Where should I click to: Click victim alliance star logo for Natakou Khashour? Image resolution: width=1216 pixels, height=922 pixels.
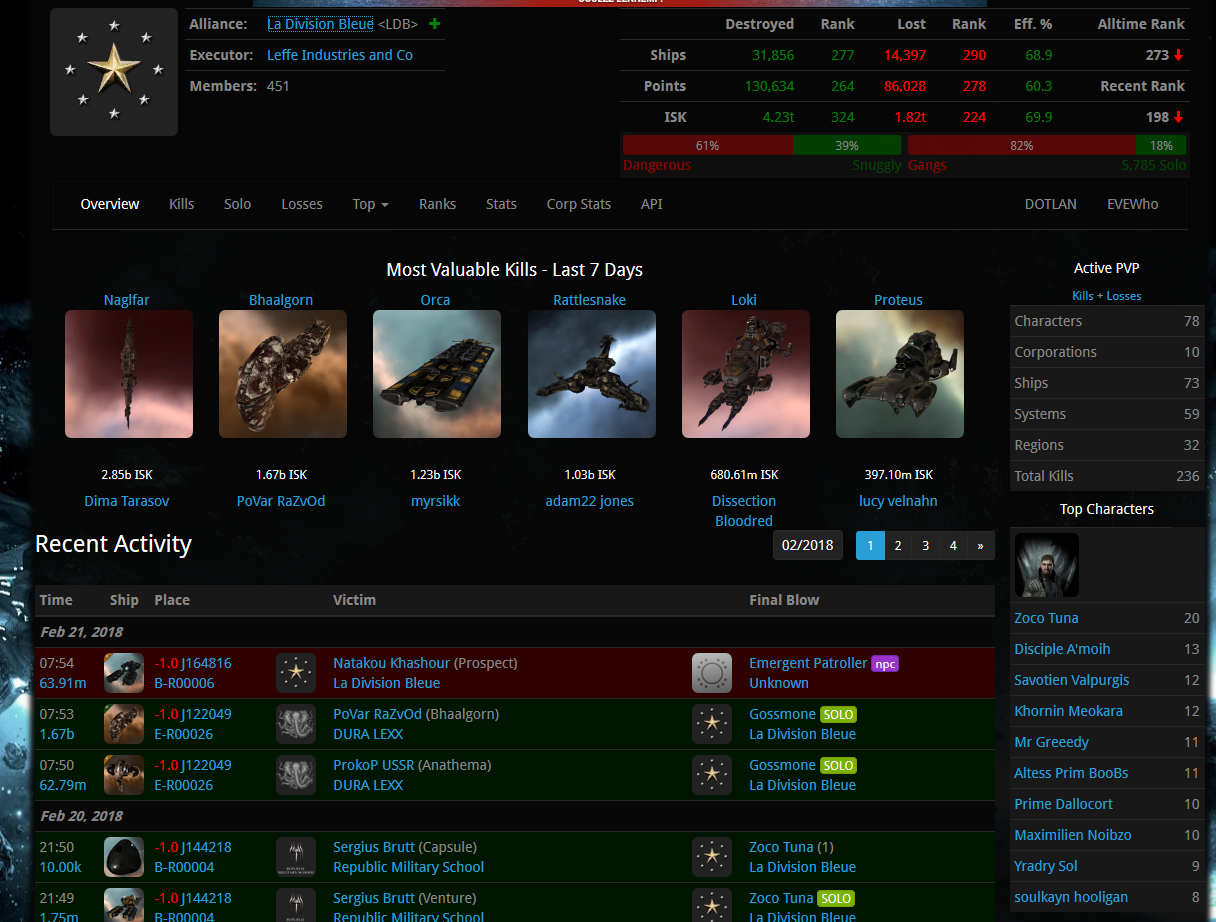click(x=296, y=673)
